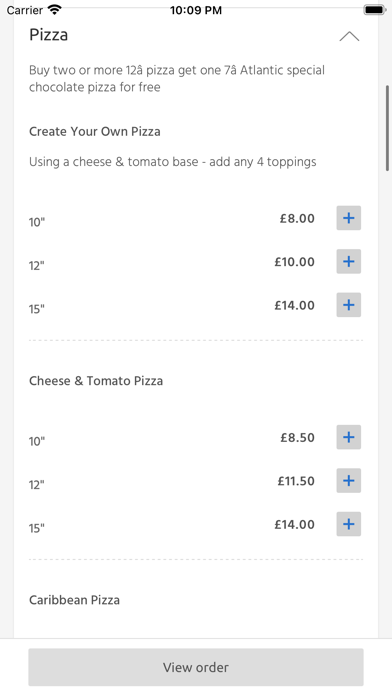This screenshot has width=392, height=696.
Task: Tap the cheese & tomato base toppings description
Action: pos(173,162)
